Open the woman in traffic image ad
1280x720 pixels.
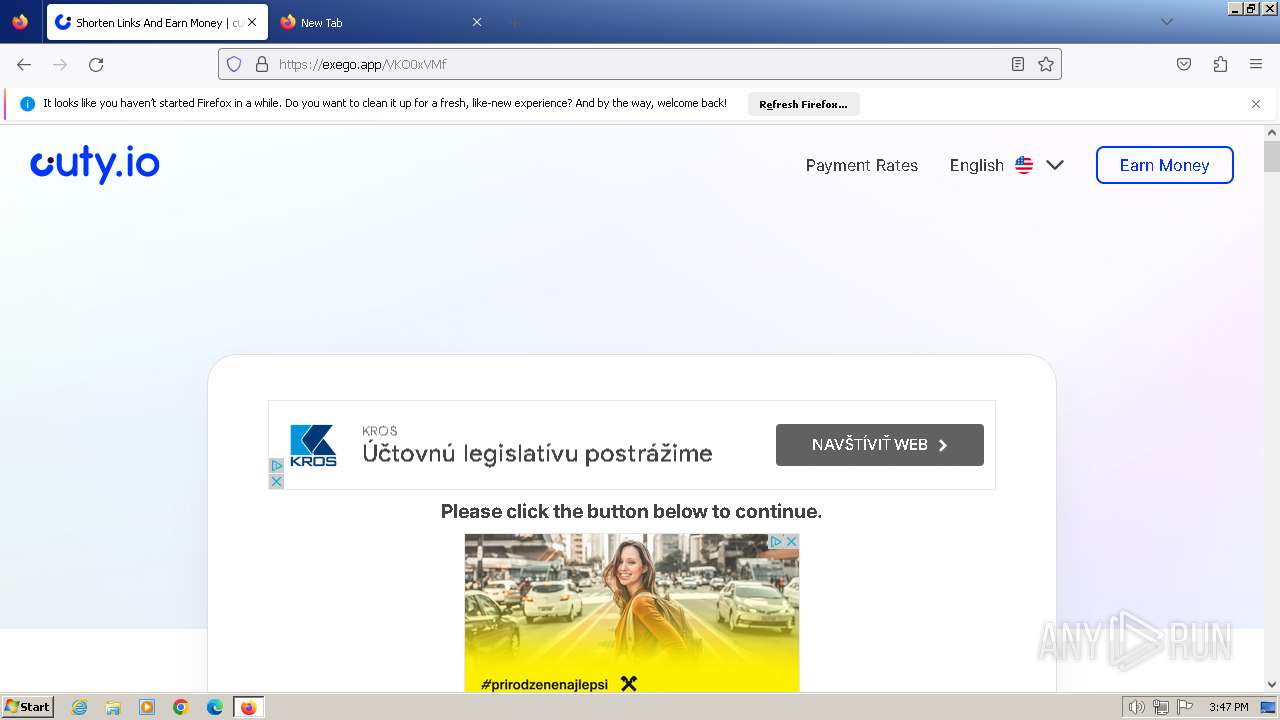click(x=632, y=613)
